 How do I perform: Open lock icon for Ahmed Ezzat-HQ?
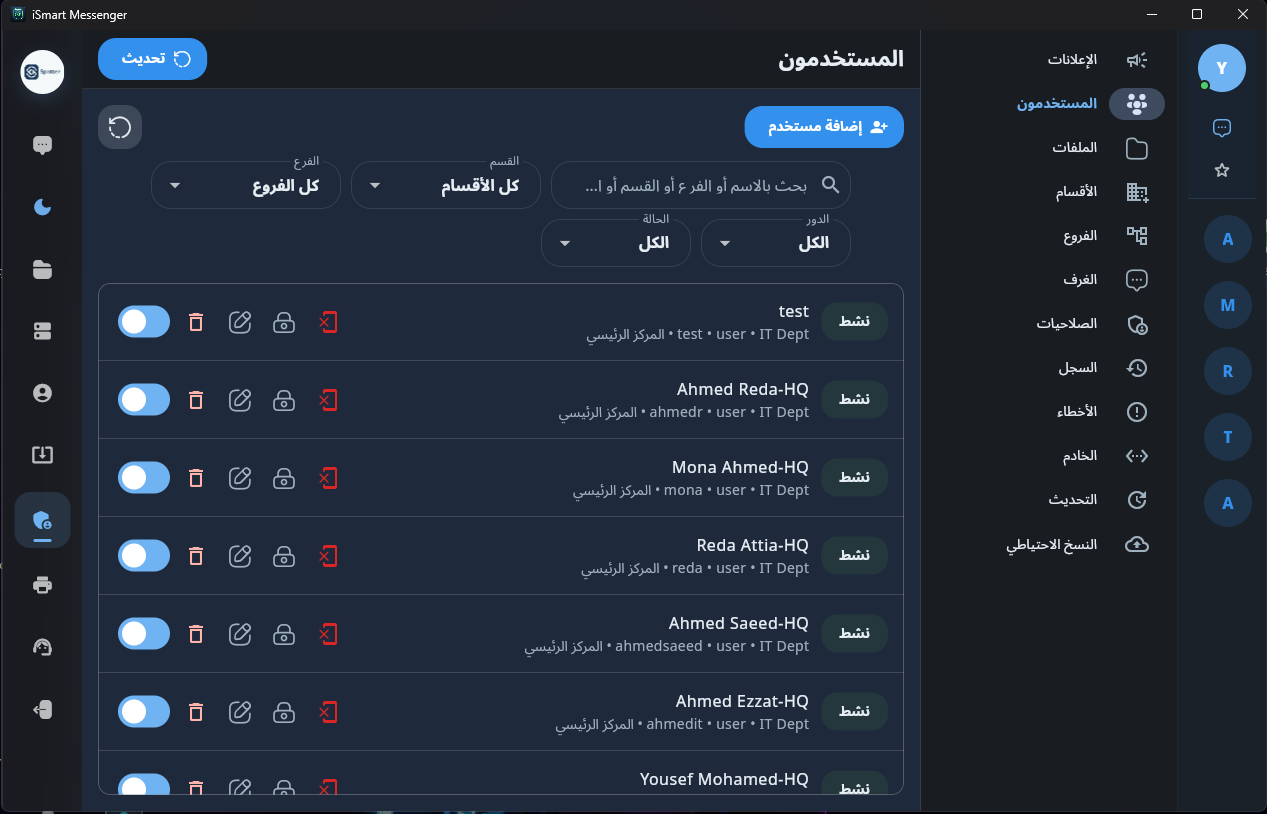[x=284, y=712]
